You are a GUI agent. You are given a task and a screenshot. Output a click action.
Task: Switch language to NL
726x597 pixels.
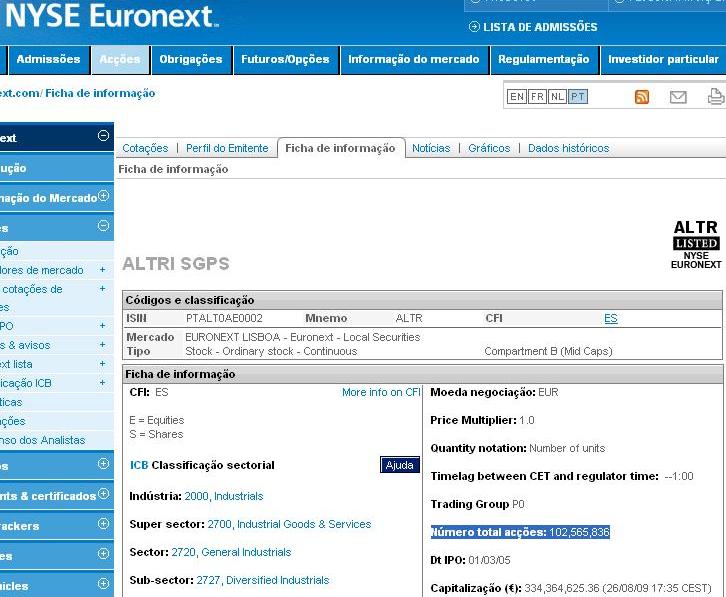pos(557,96)
